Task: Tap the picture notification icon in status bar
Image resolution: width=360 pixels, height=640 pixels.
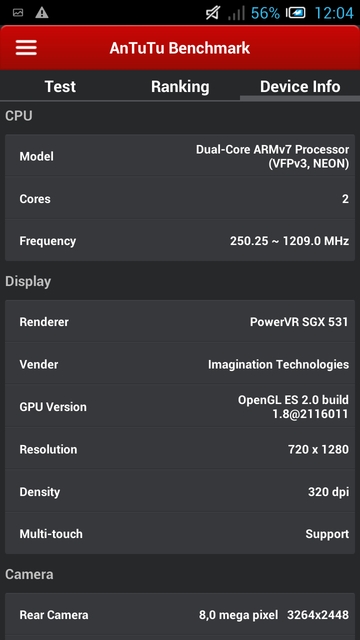Action: pyautogui.click(x=18, y=13)
